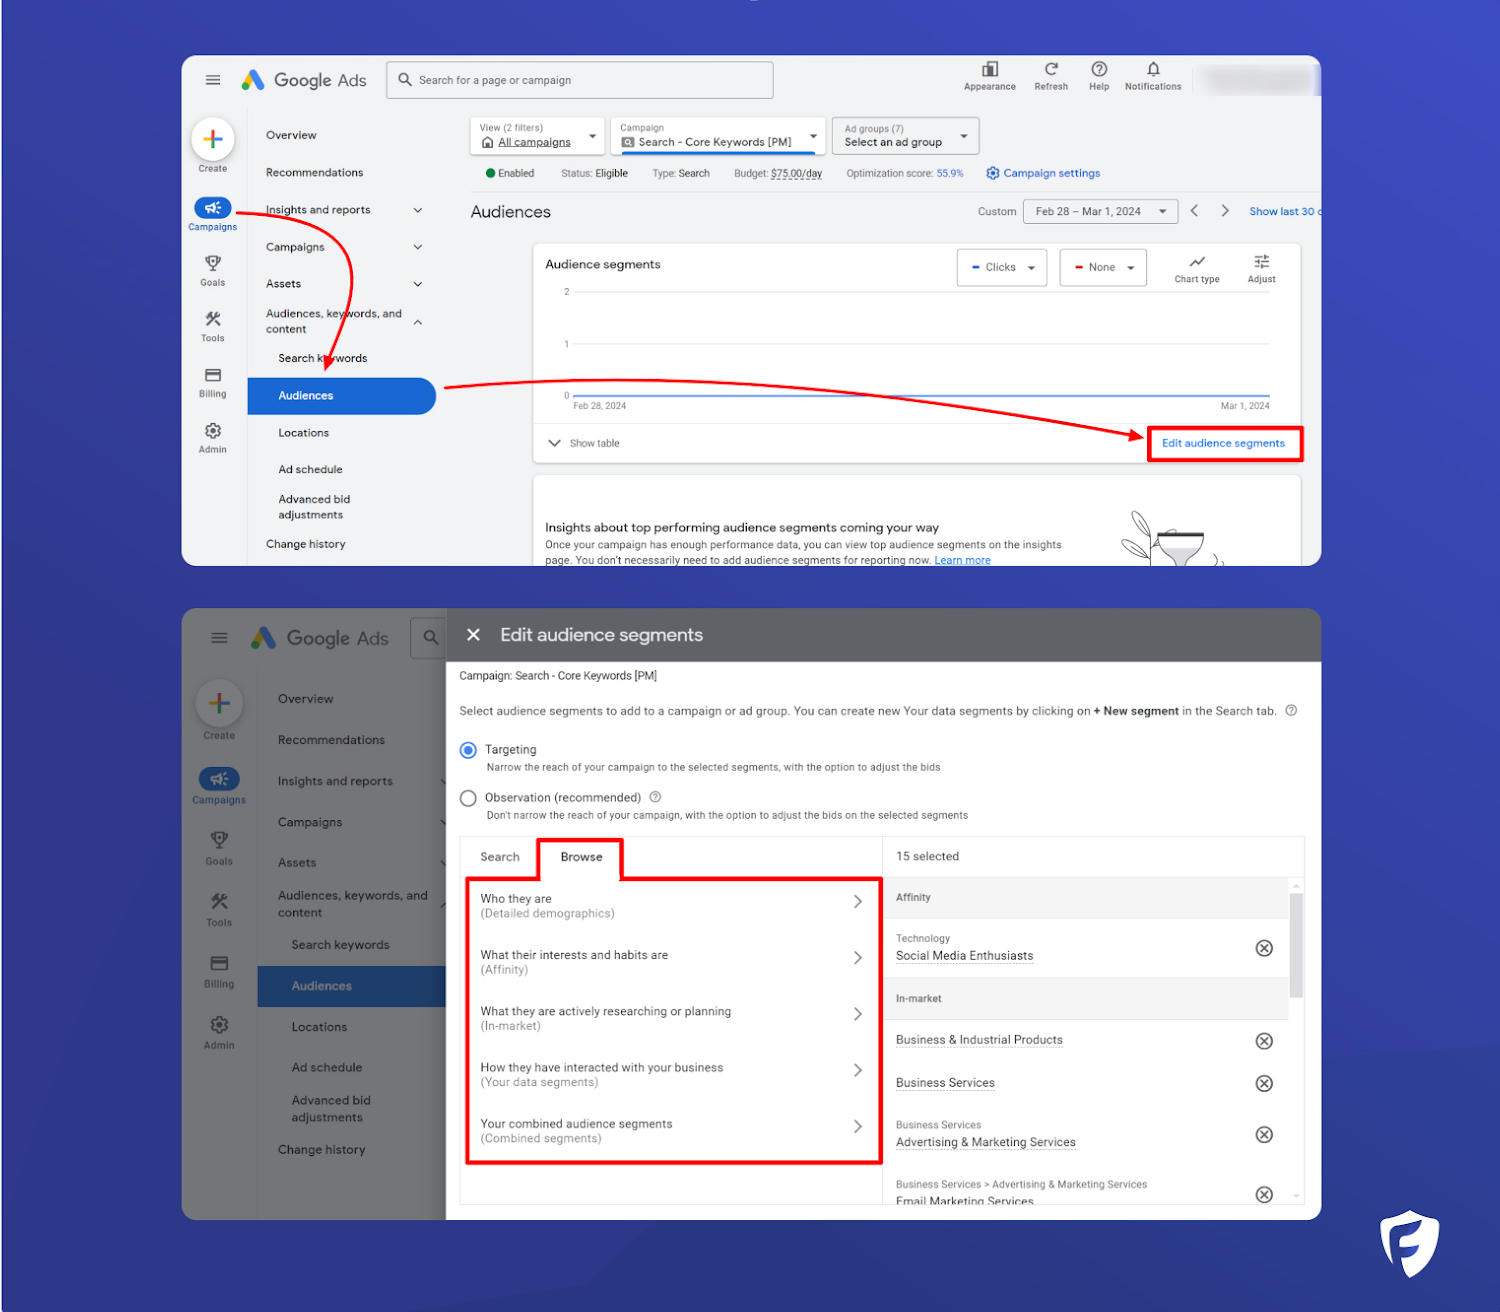Expand the Show table section
The height and width of the screenshot is (1312, 1500).
coord(584,443)
